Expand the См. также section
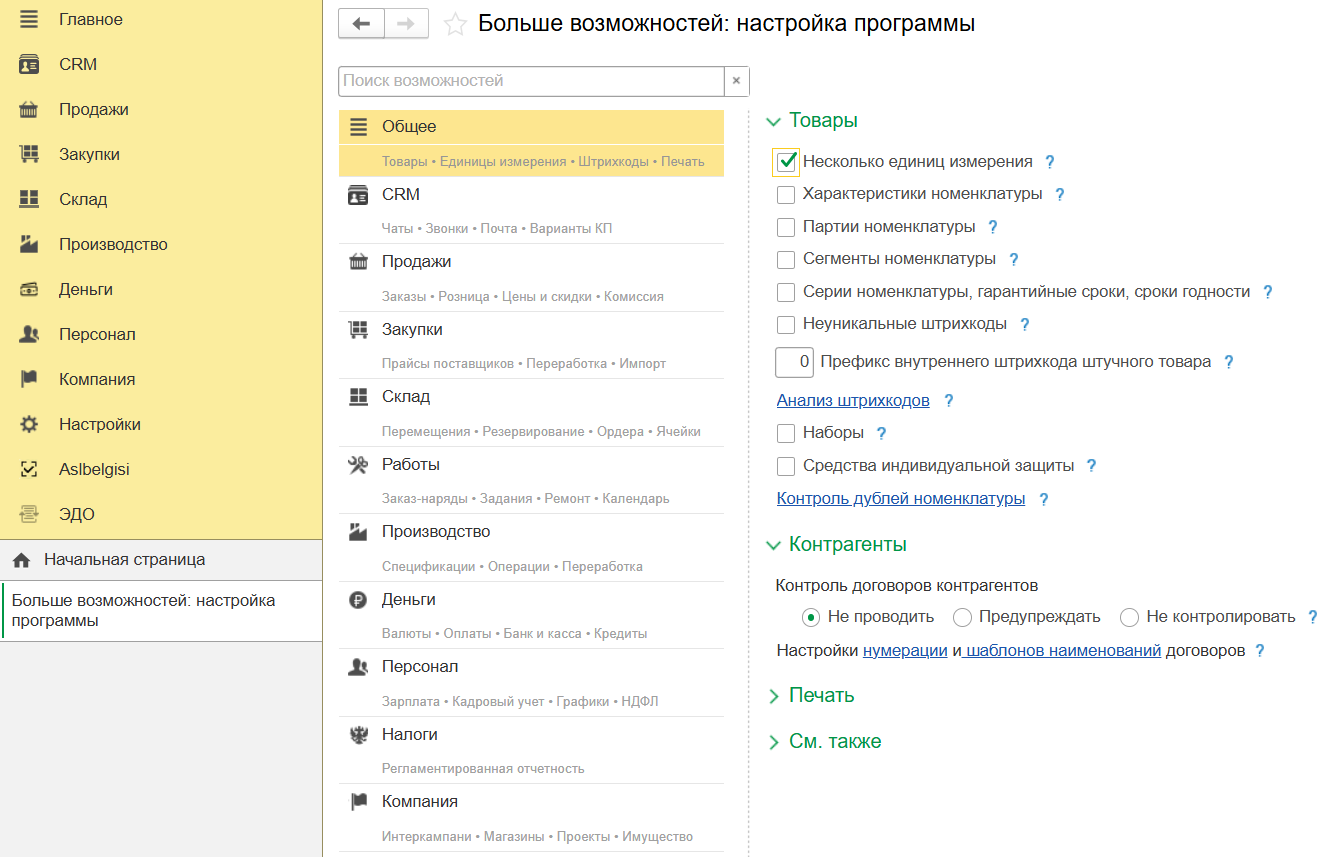1324x857 pixels. click(834, 742)
